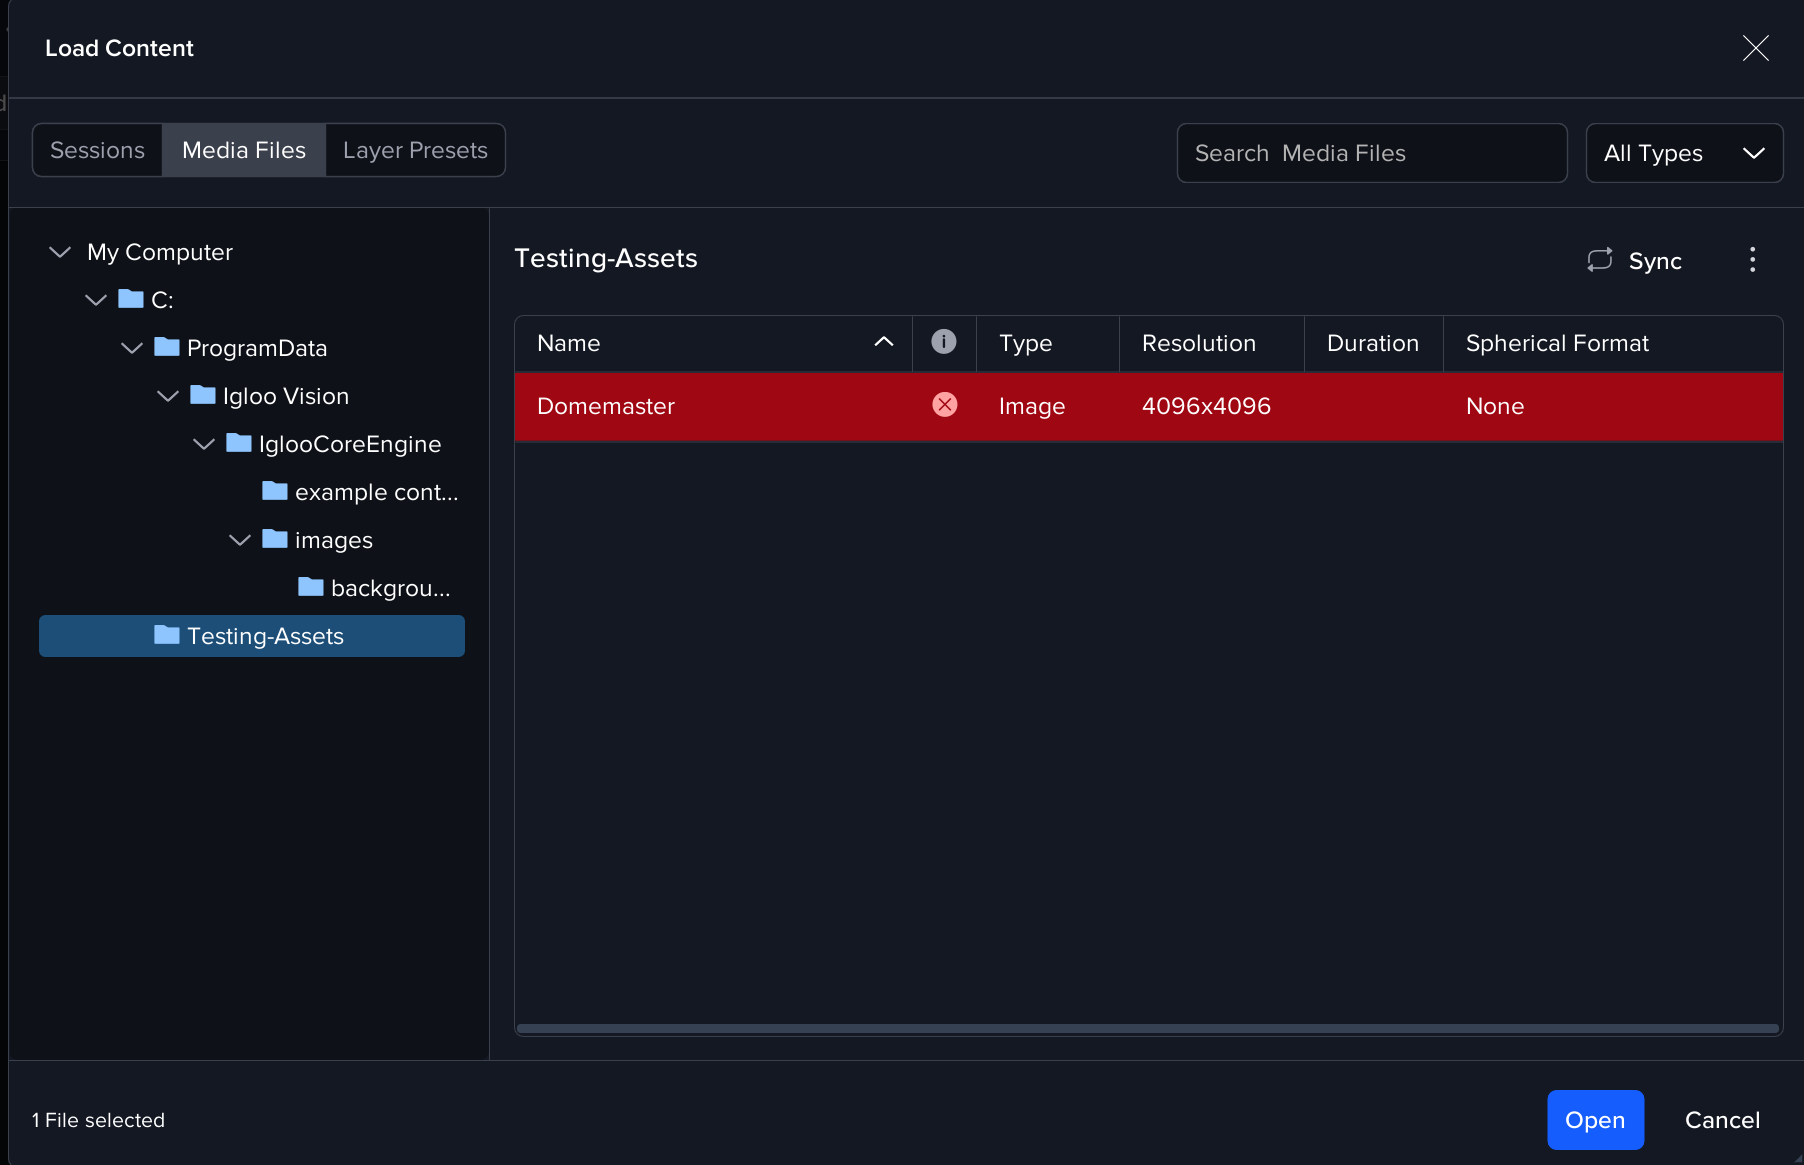Open the three-dot more options menu
Screen dimensions: 1804x1165
tap(1752, 260)
